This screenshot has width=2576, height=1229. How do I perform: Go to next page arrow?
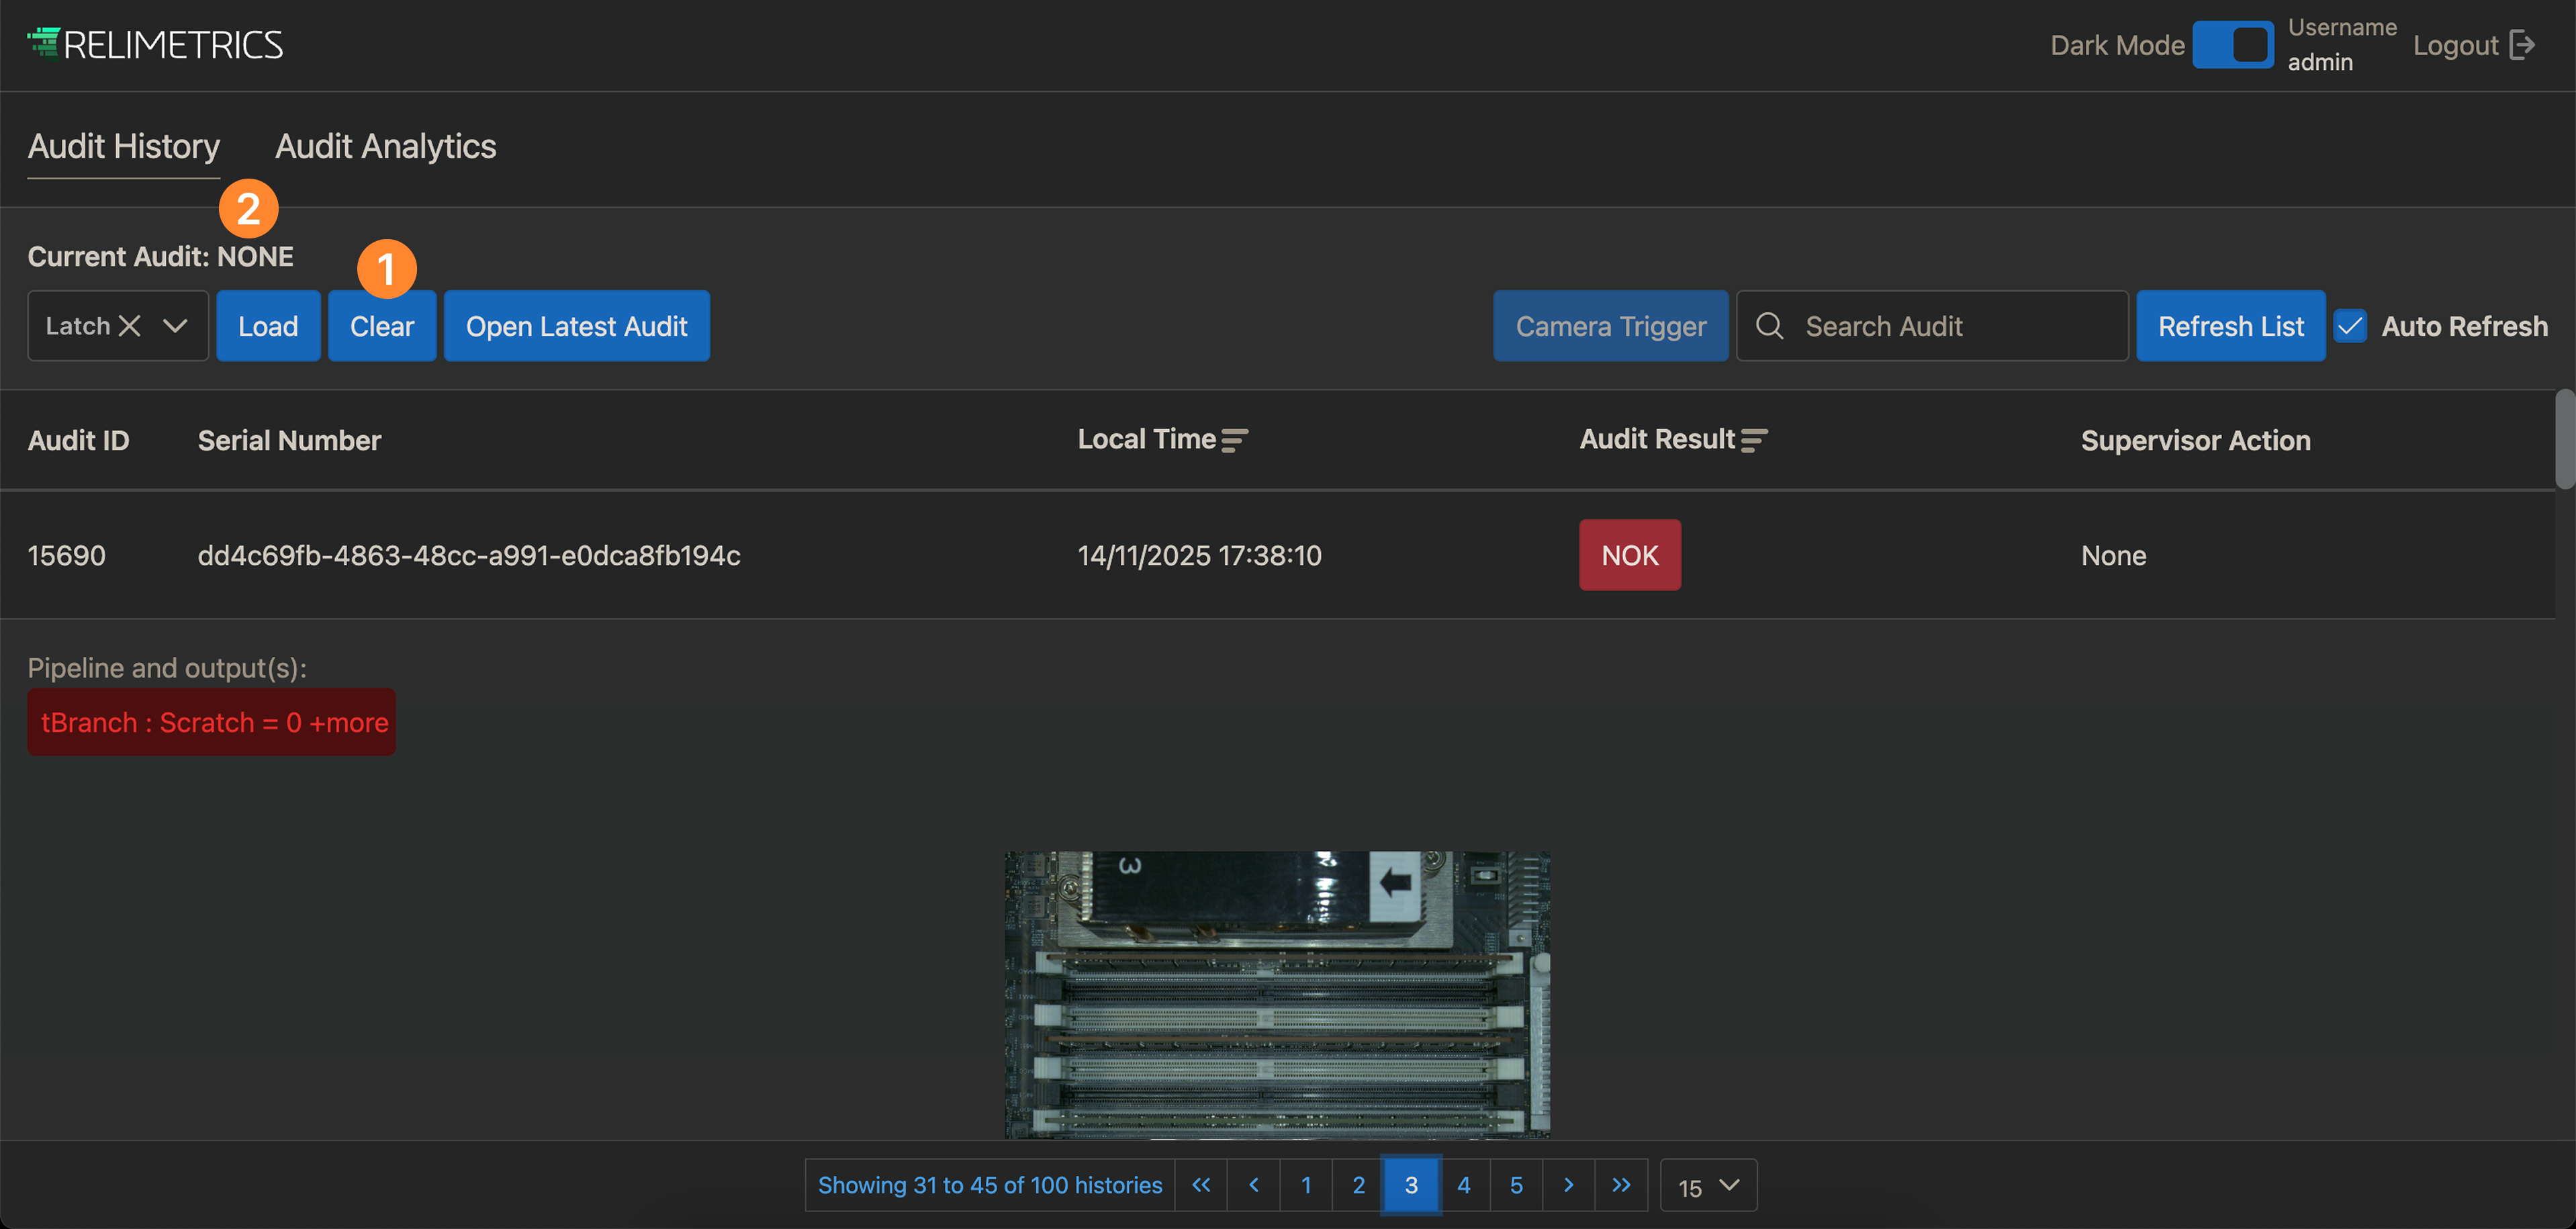coord(1568,1185)
